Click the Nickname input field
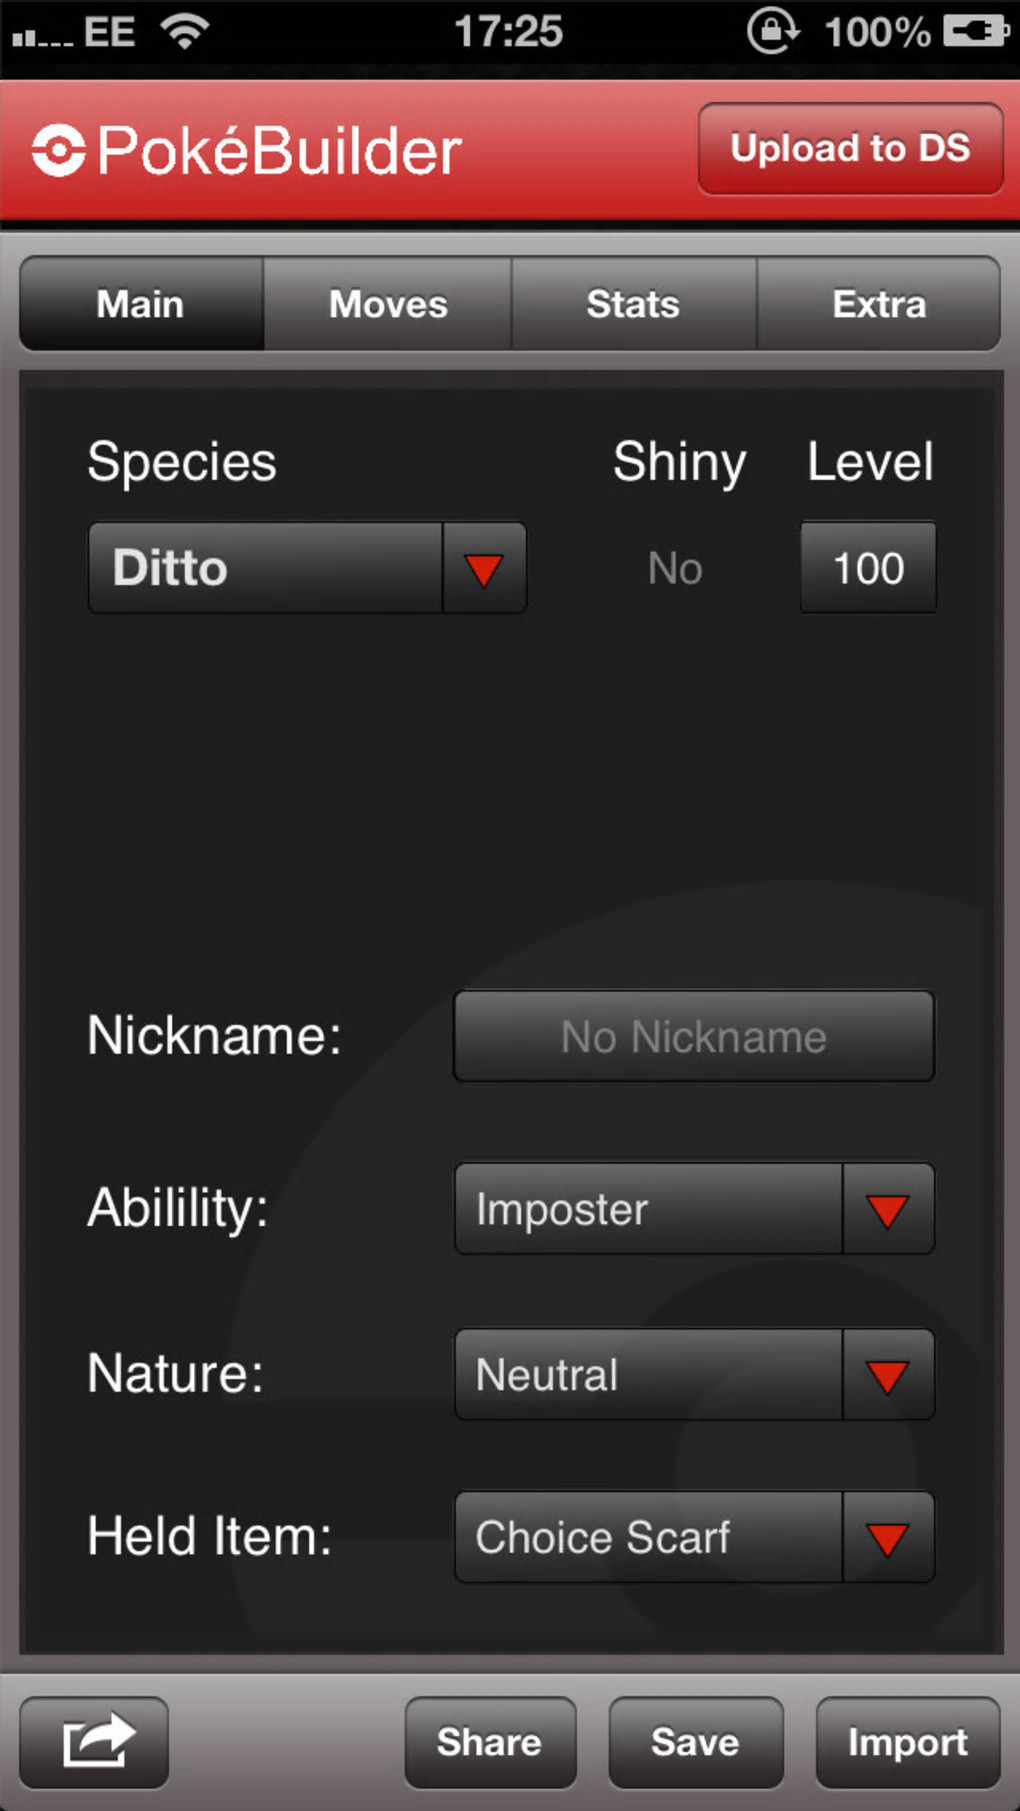1020x1811 pixels. click(x=694, y=1037)
